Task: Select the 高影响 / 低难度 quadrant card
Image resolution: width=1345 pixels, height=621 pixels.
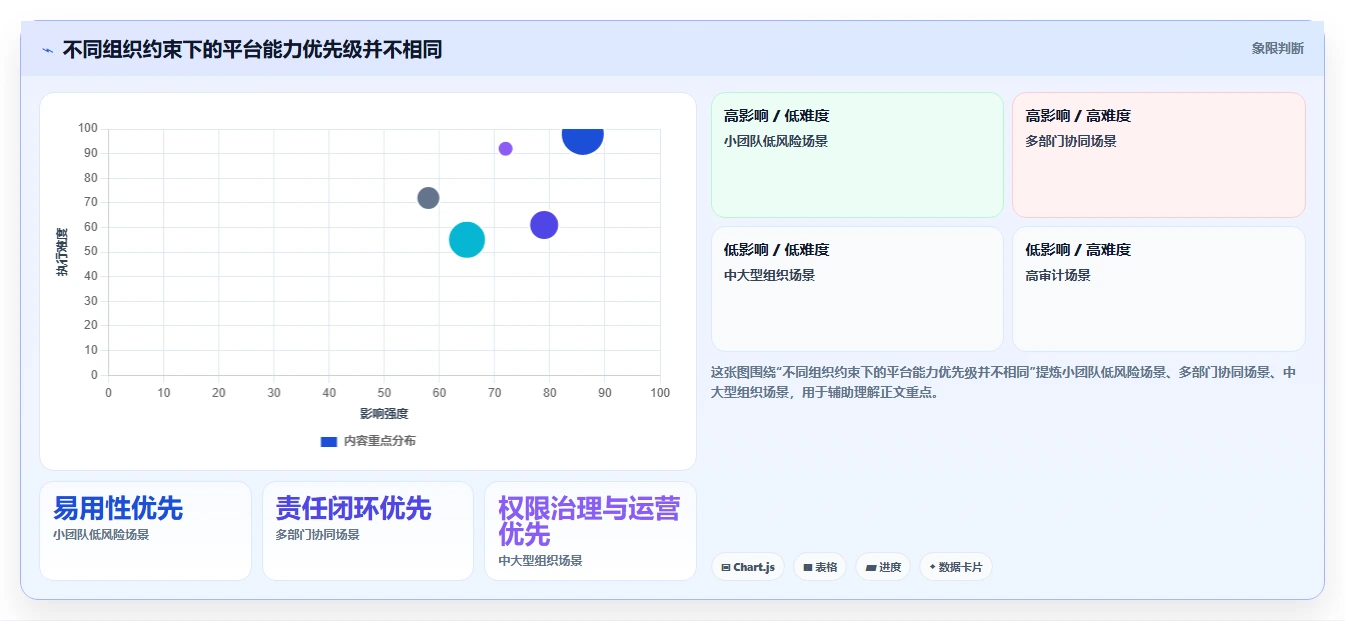Action: (857, 155)
